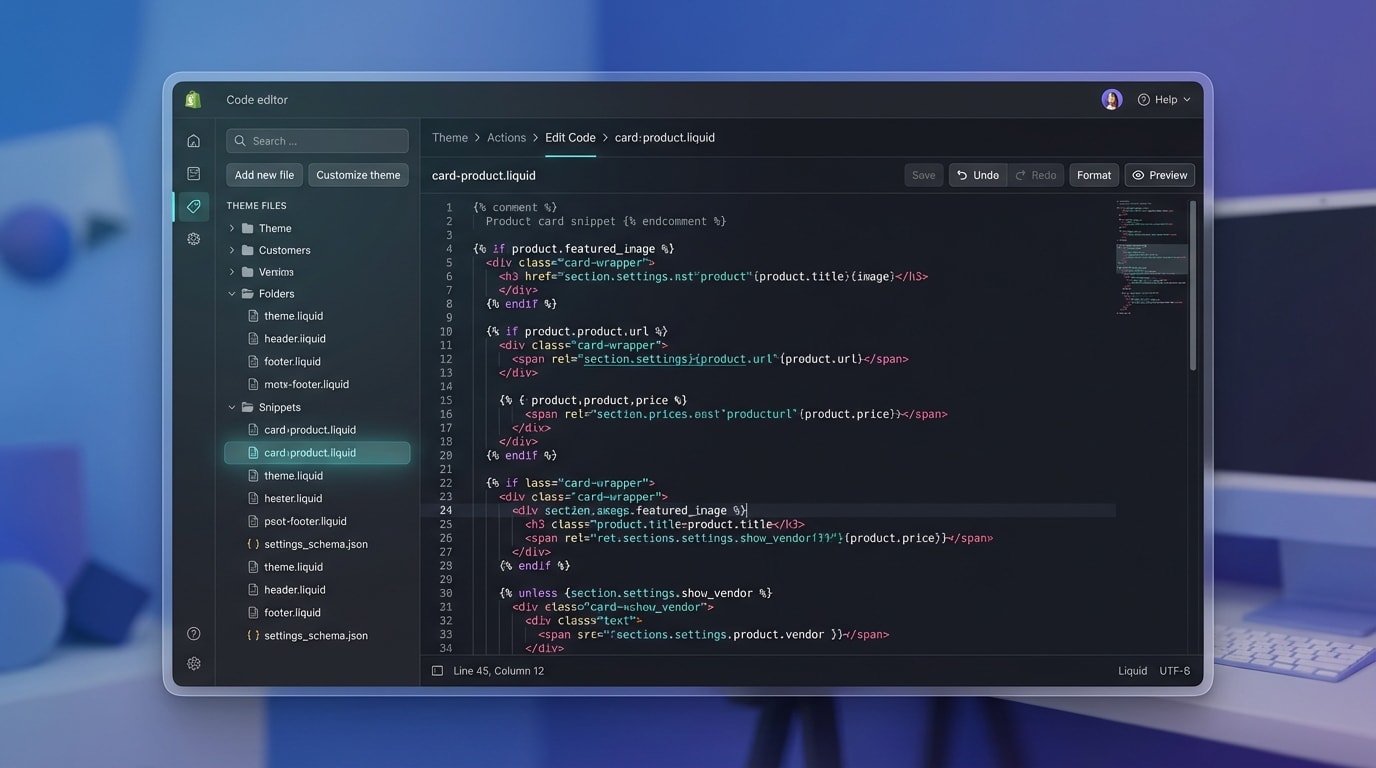
Task: Click the Shopify bag logo in the header
Action: (193, 99)
